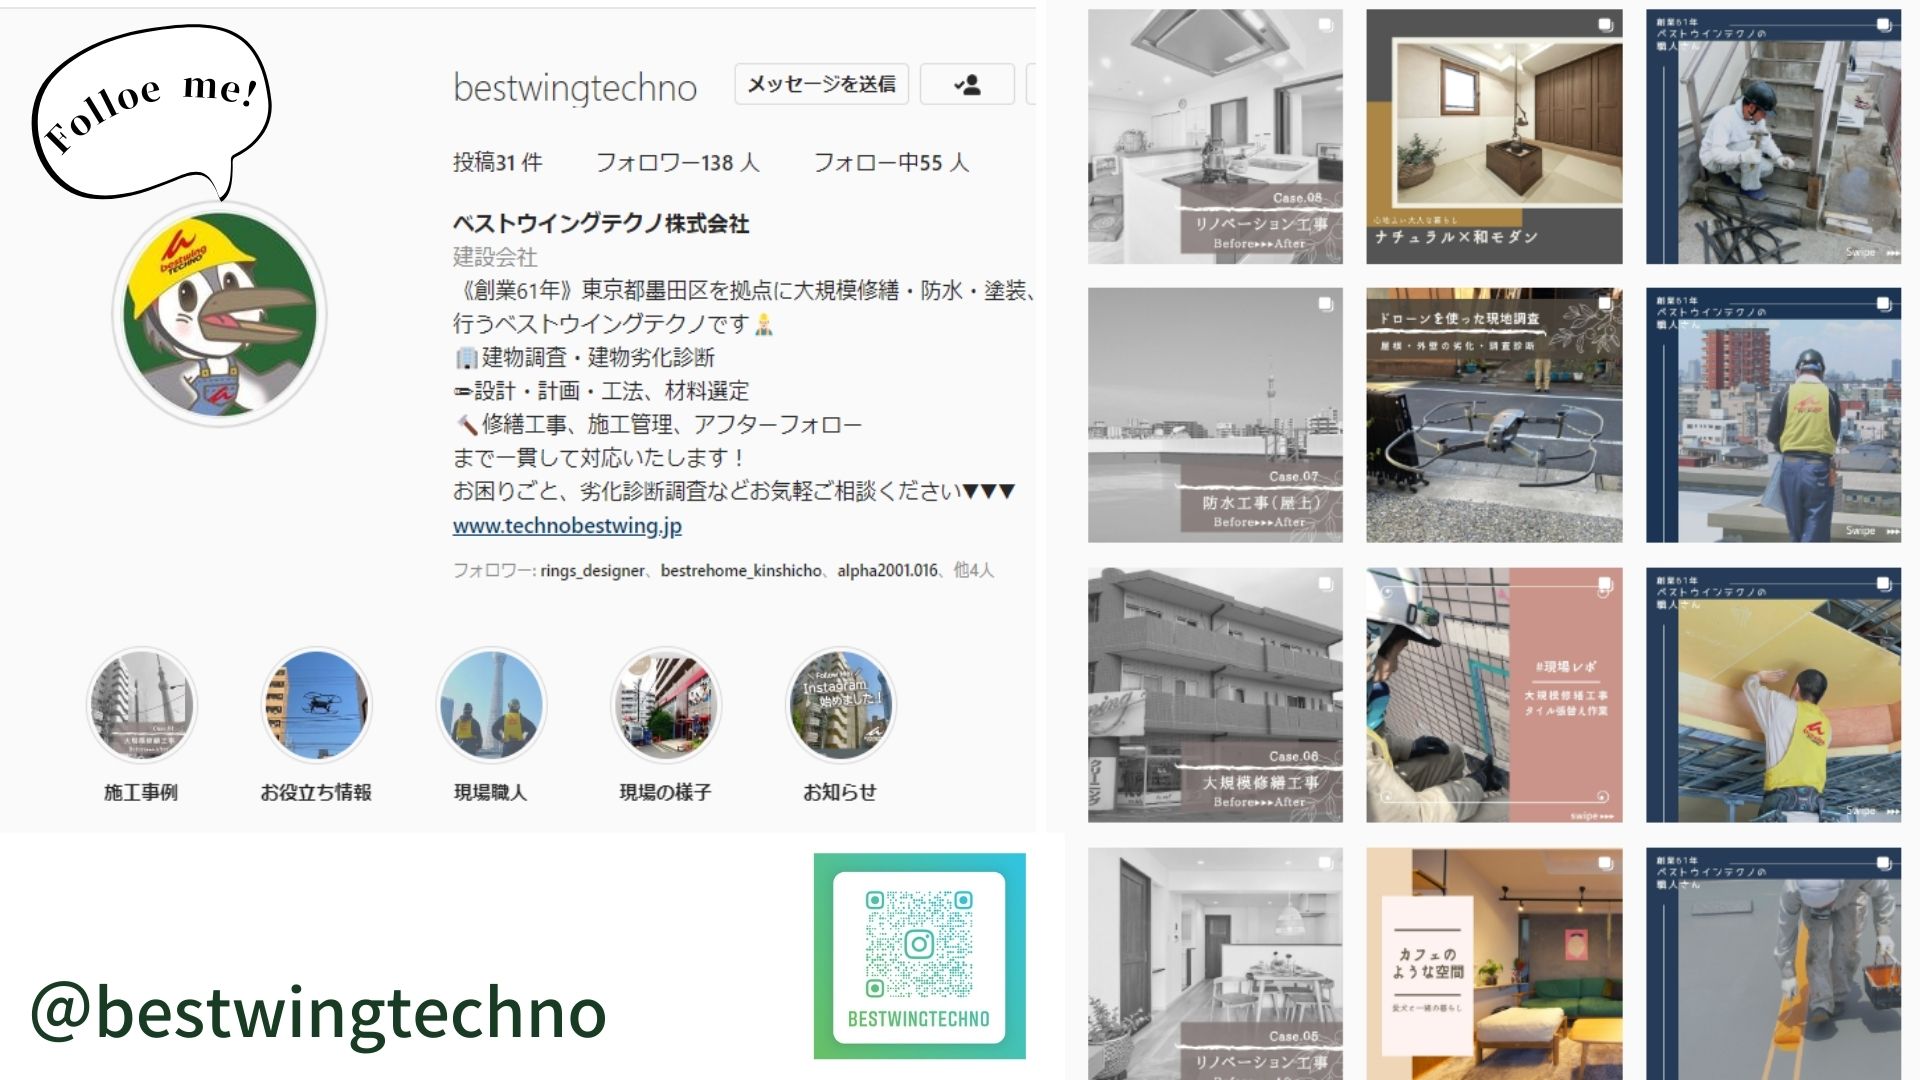This screenshot has width=1920, height=1080.
Task: Click the mascot profile picture
Action: (x=219, y=314)
